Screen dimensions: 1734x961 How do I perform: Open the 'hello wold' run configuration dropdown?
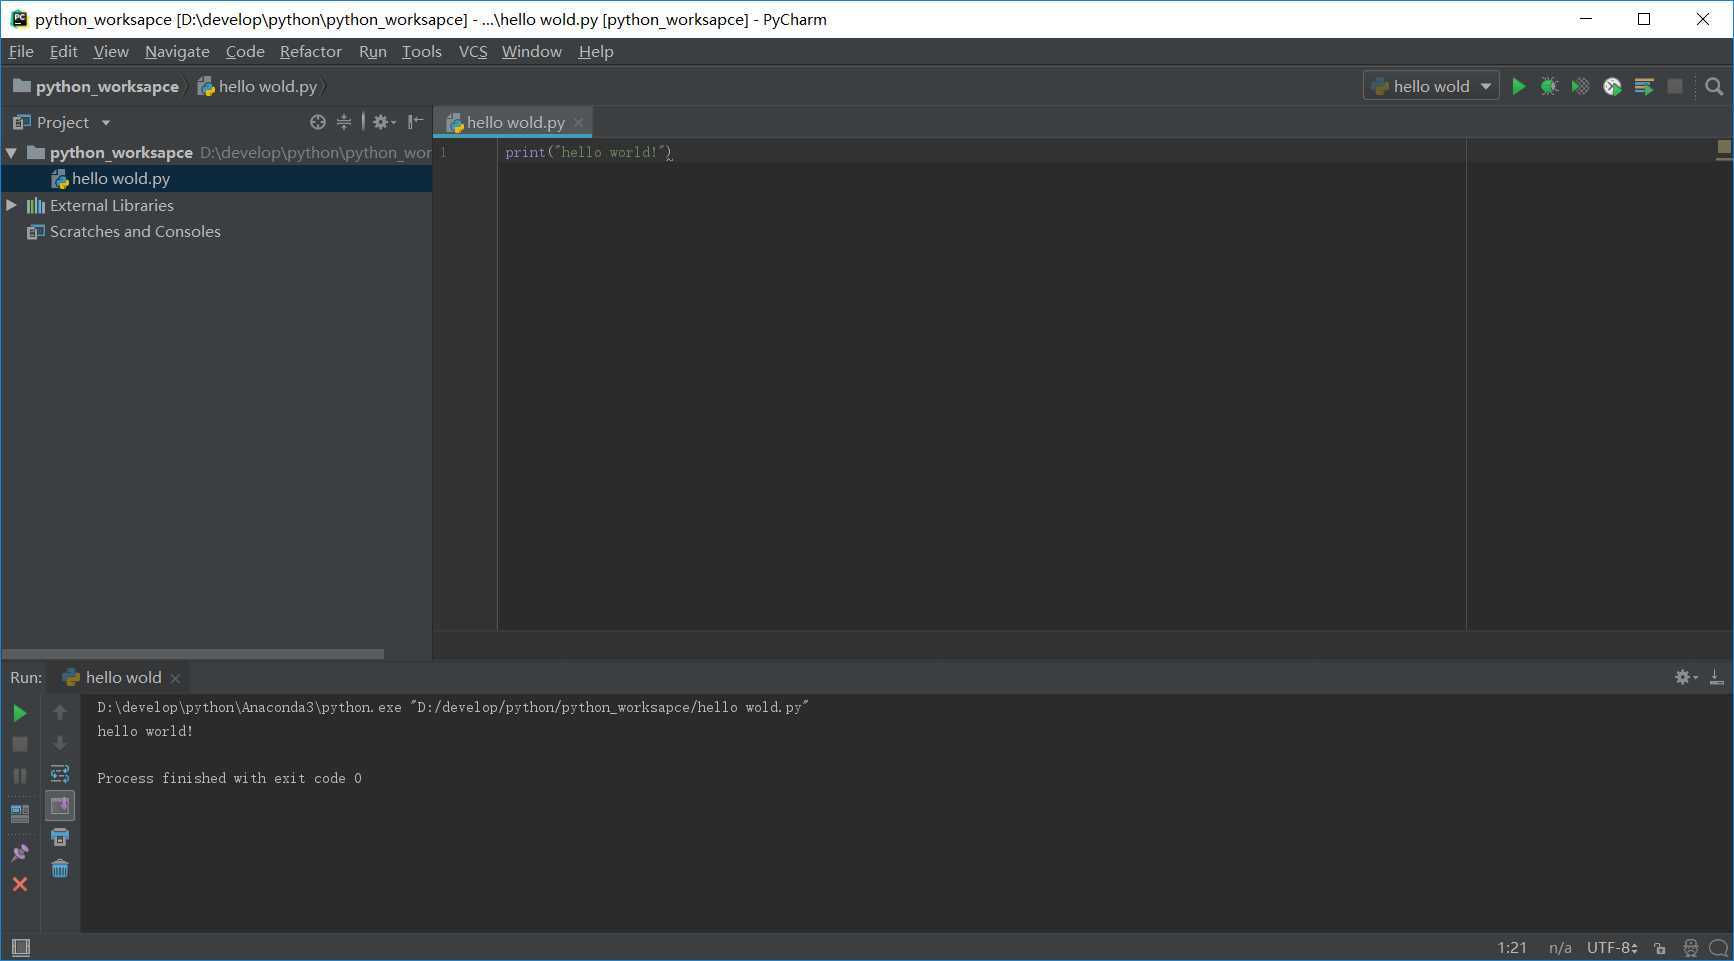coord(1430,87)
